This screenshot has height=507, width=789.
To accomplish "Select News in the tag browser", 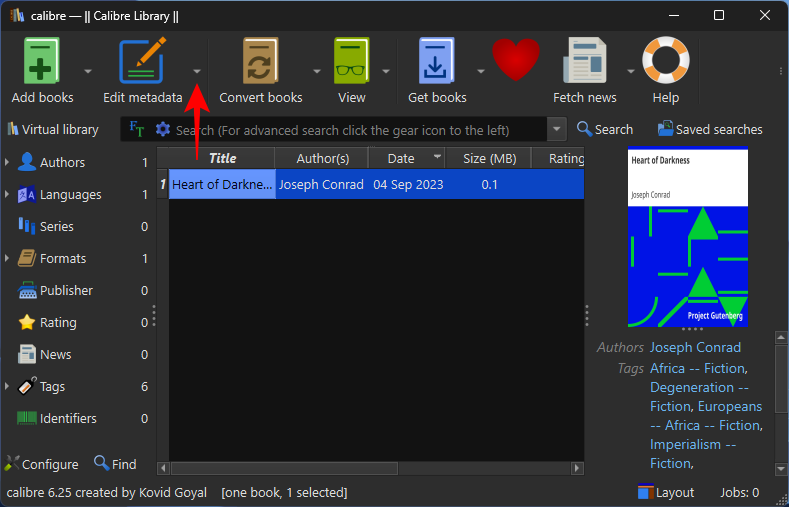I will [x=55, y=355].
